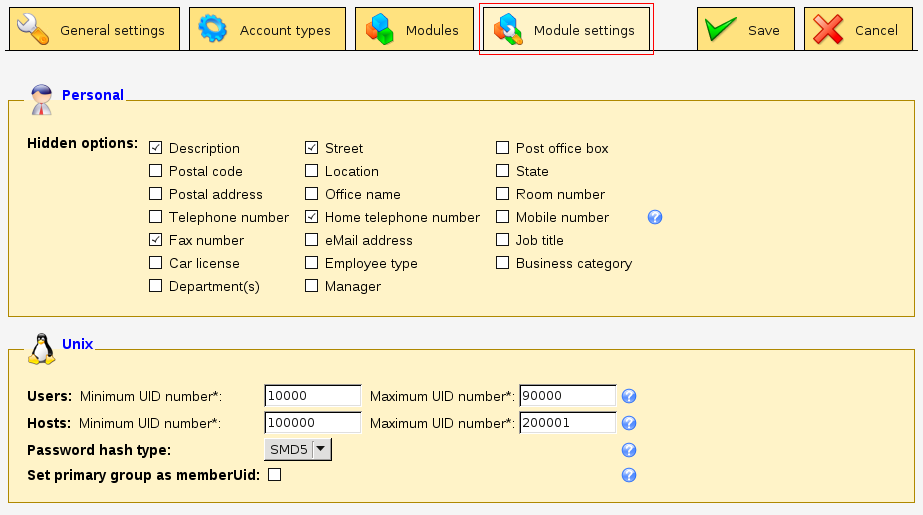Open help for Users UID number range

[629, 396]
